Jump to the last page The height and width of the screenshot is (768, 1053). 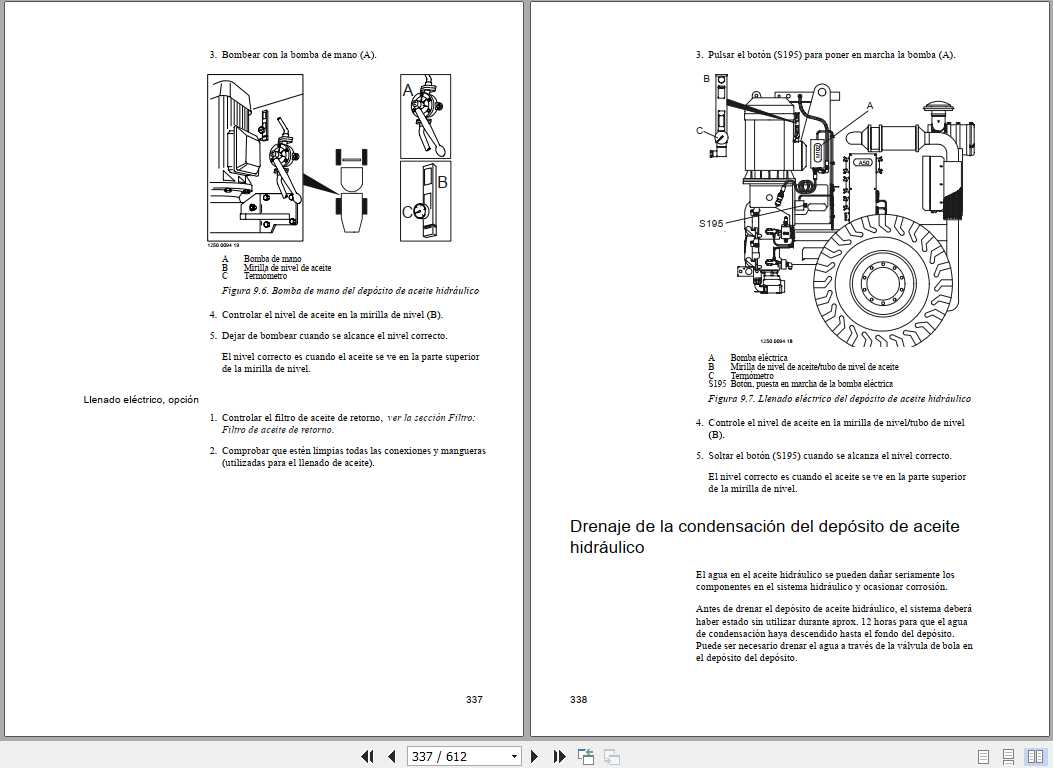[558, 756]
